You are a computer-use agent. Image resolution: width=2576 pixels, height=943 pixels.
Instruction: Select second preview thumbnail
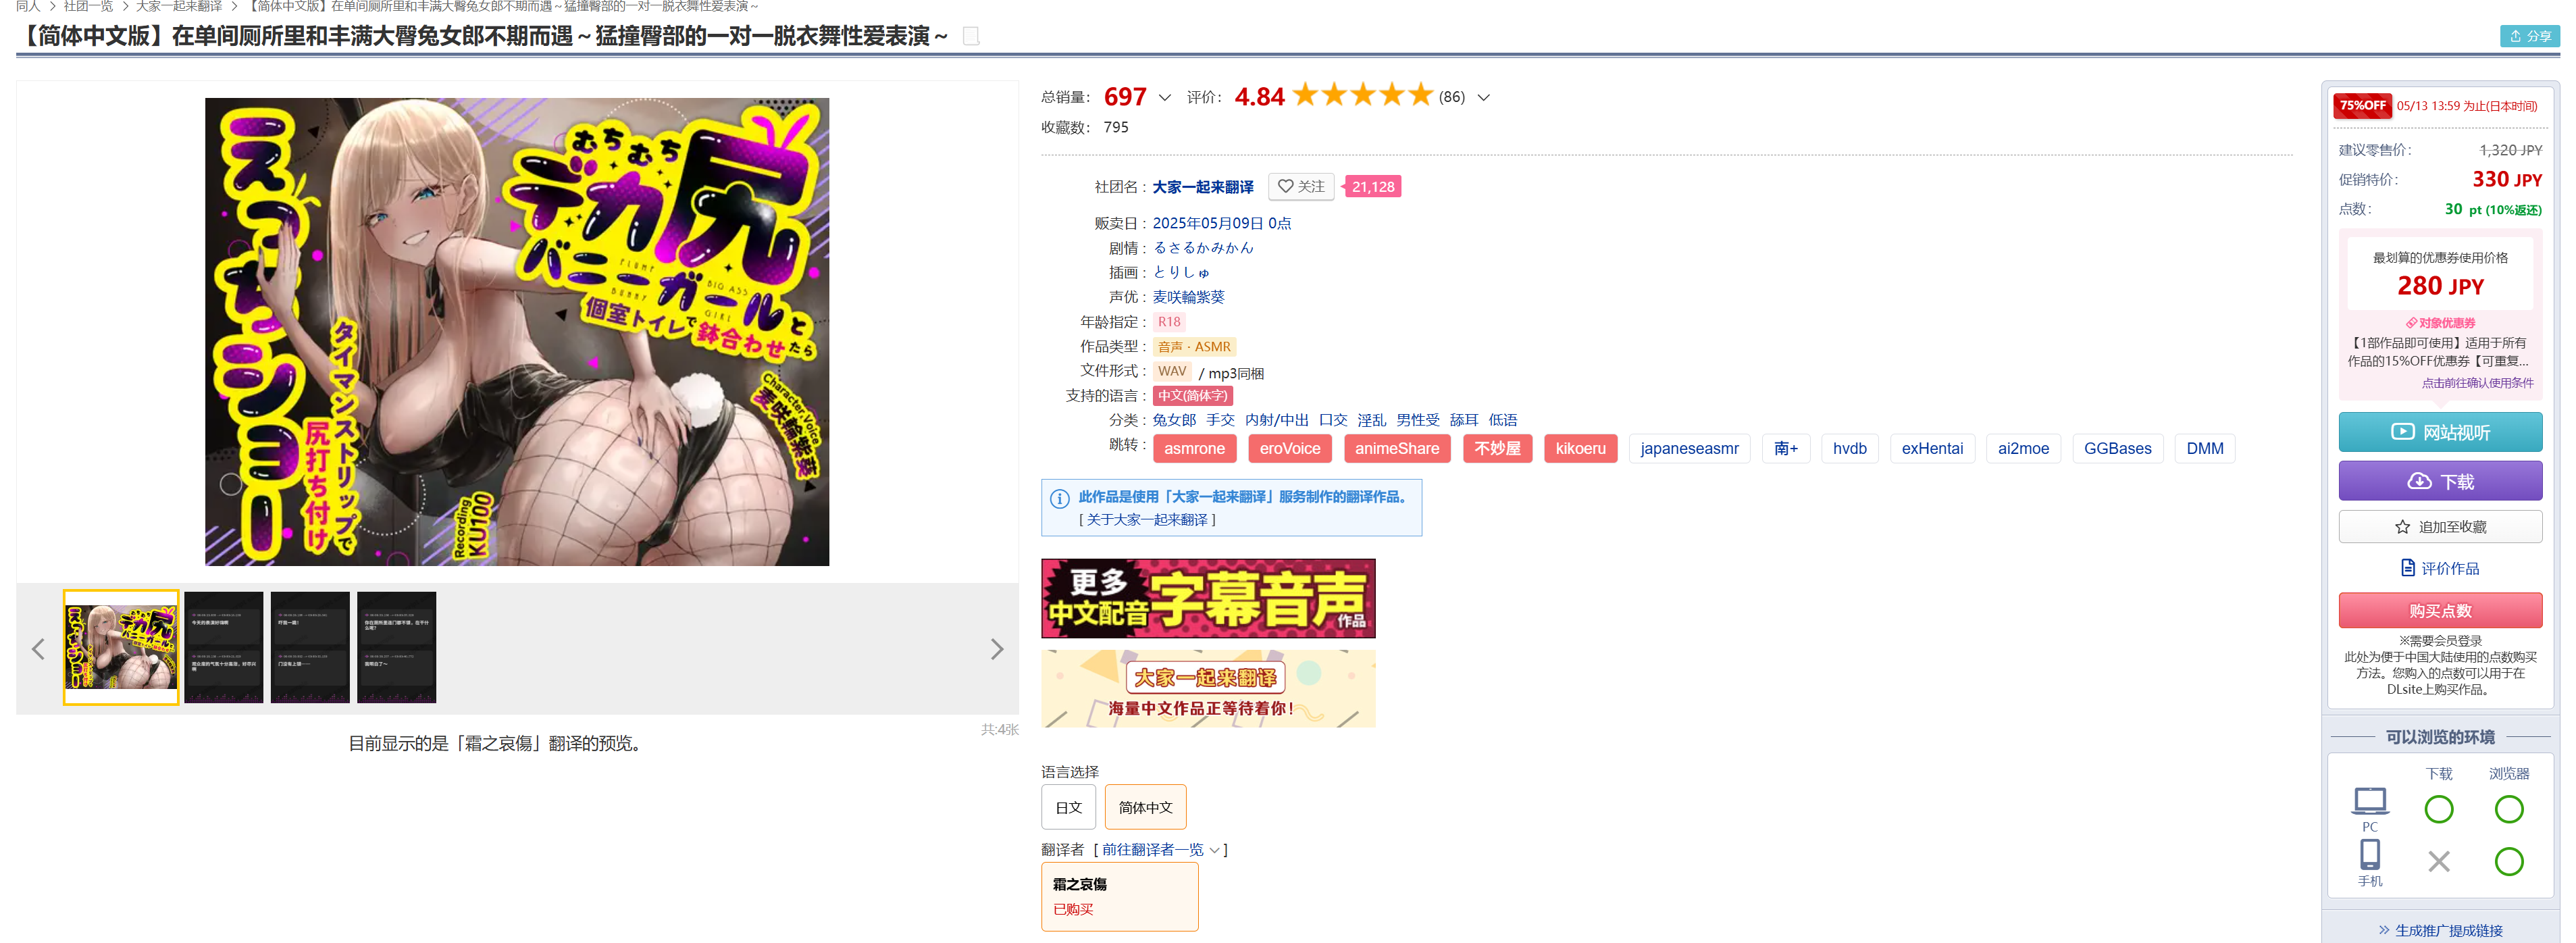click(x=223, y=647)
